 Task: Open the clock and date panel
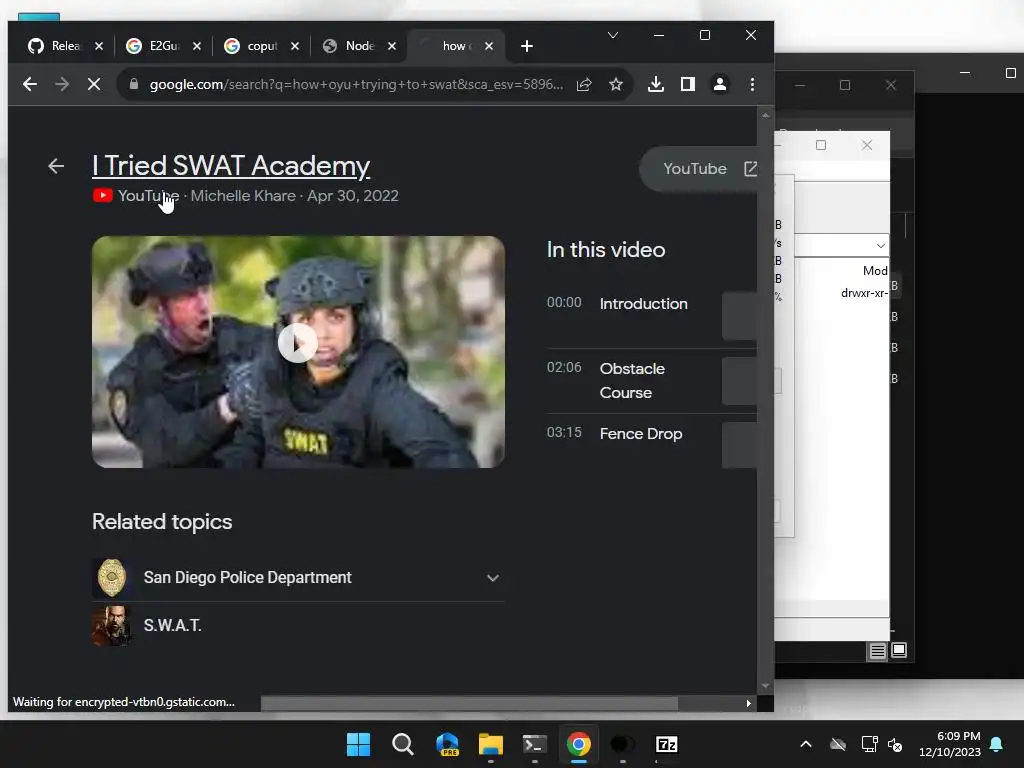(x=950, y=744)
